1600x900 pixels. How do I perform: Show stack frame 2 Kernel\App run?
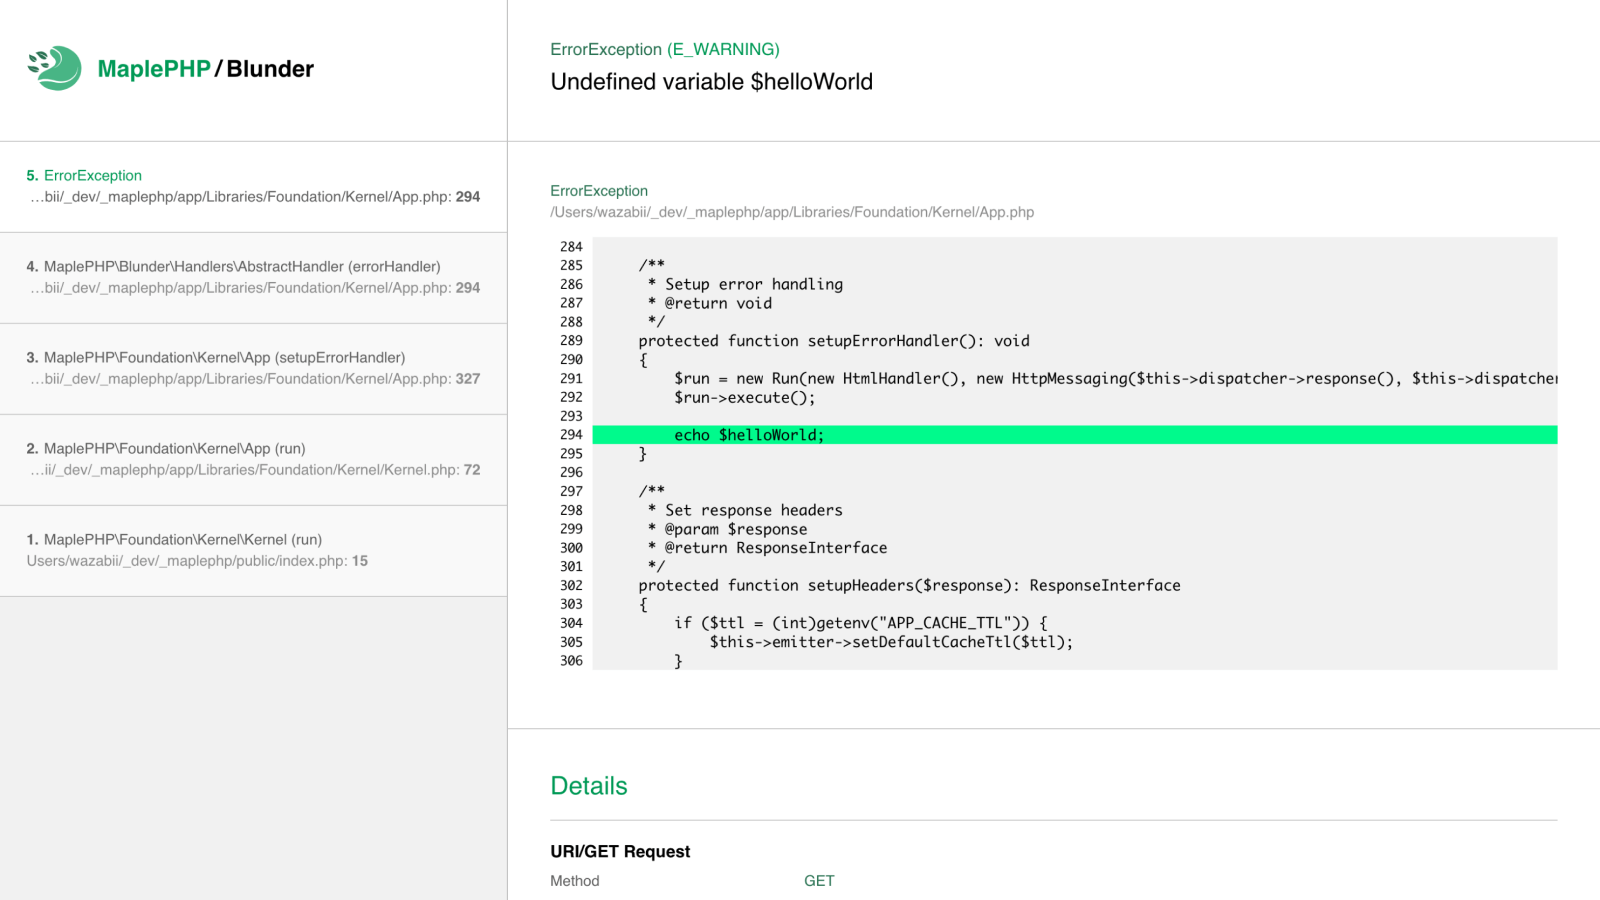click(x=253, y=460)
